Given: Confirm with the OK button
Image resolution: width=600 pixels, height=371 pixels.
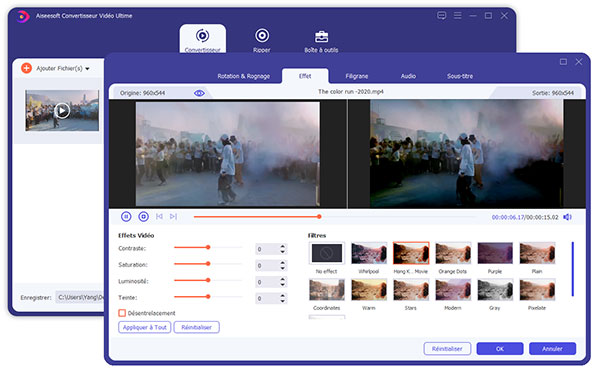Looking at the screenshot, I should (x=500, y=349).
